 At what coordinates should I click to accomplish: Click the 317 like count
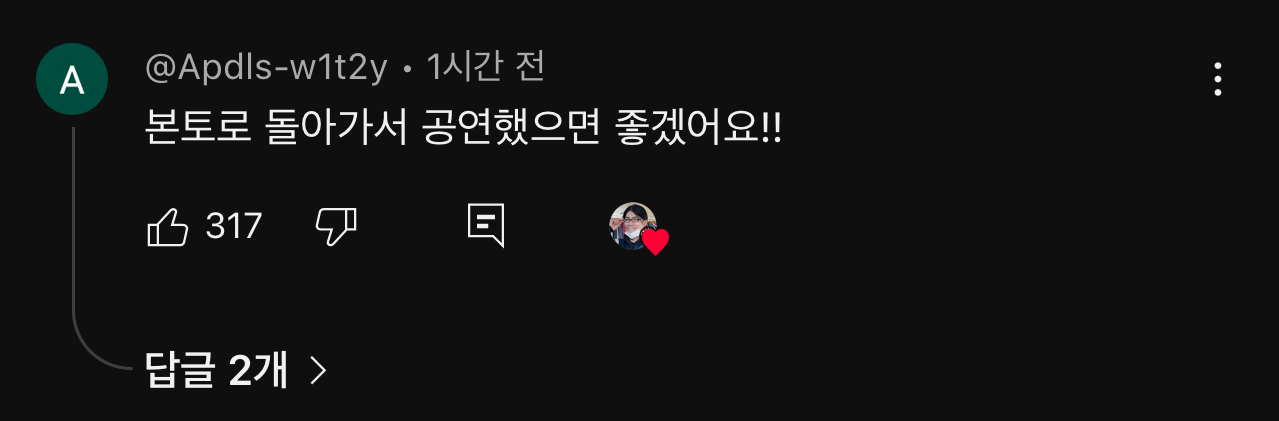[234, 227]
